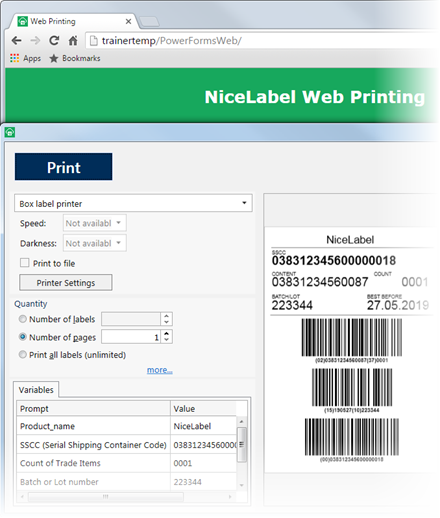This screenshot has width=440, height=518.
Task: Click the variables vertical scrollbar thumb
Action: 242,445
